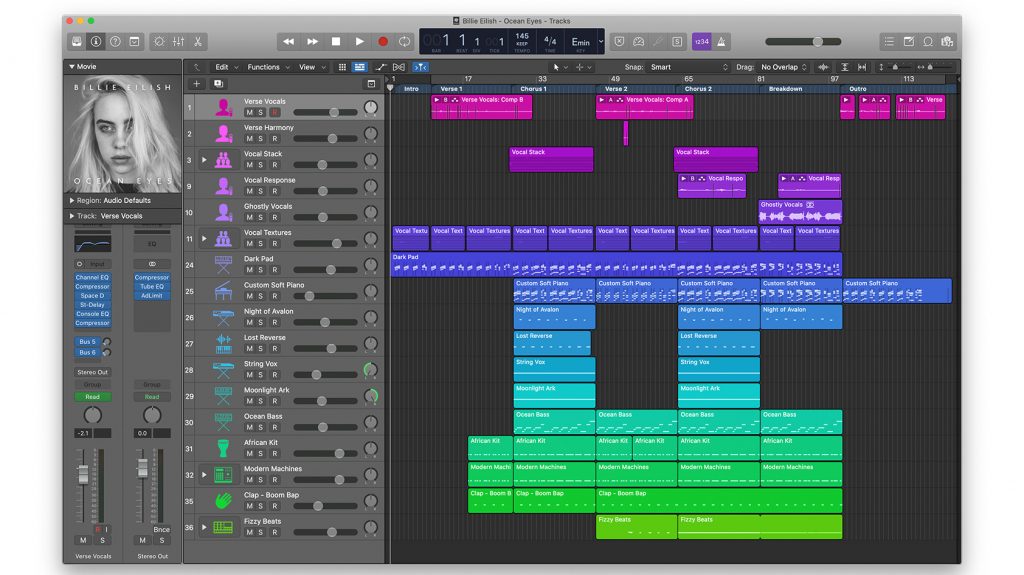Toggle the Waveform Zoom button

[x=824, y=67]
